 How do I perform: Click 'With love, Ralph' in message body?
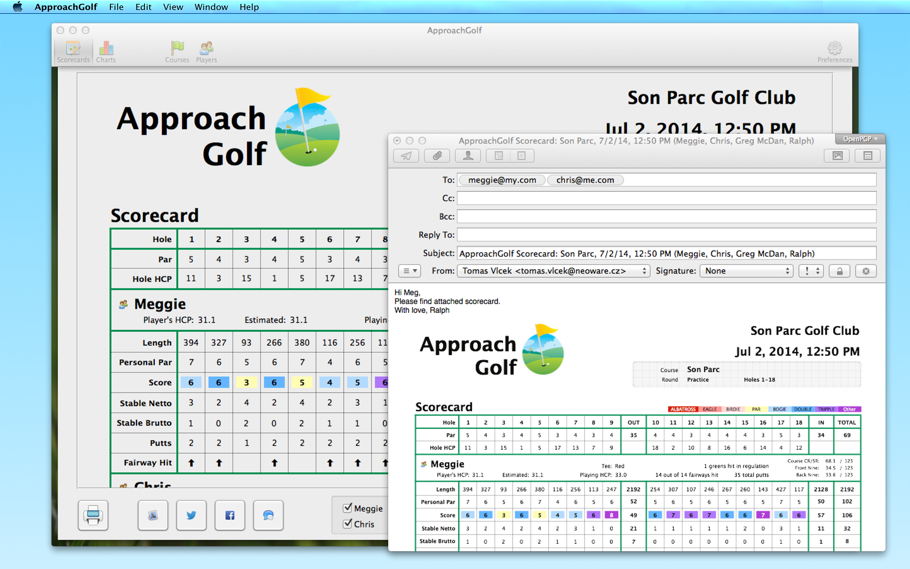click(422, 310)
